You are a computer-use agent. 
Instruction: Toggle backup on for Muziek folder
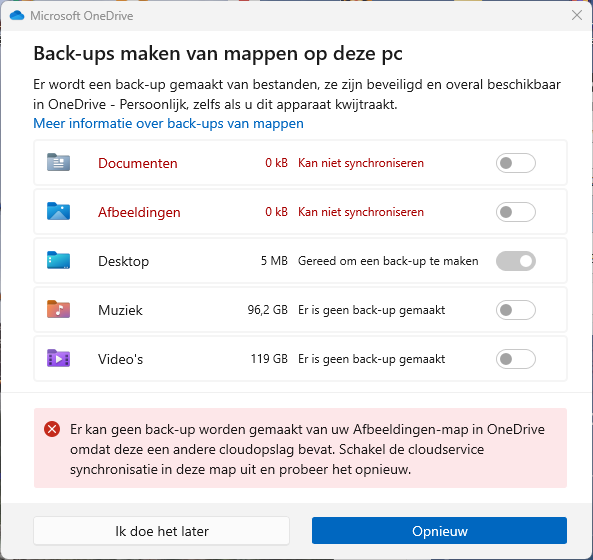pos(515,310)
